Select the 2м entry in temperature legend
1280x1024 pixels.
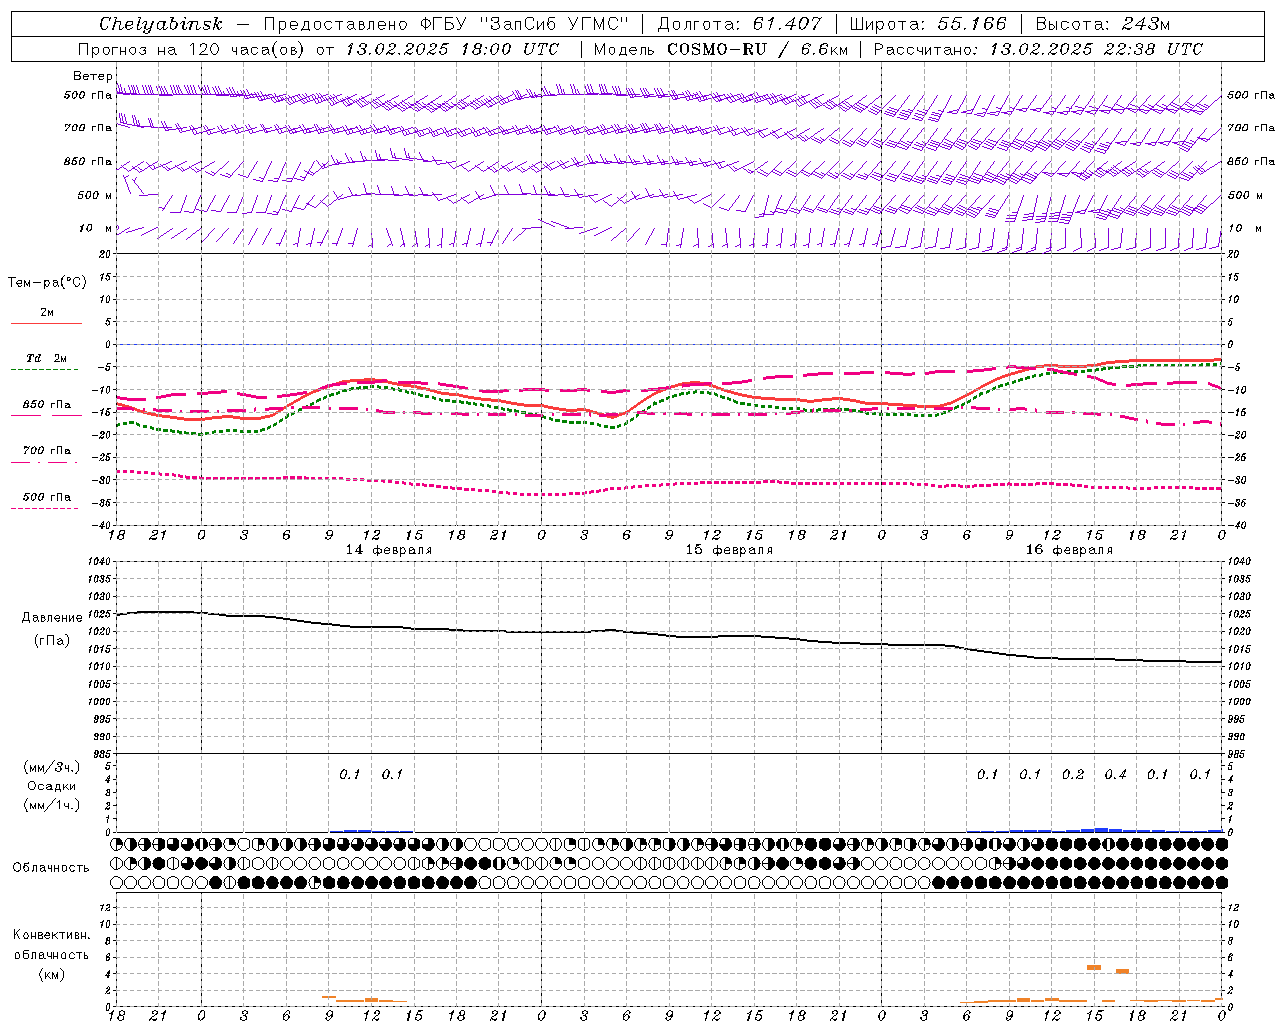tap(47, 313)
